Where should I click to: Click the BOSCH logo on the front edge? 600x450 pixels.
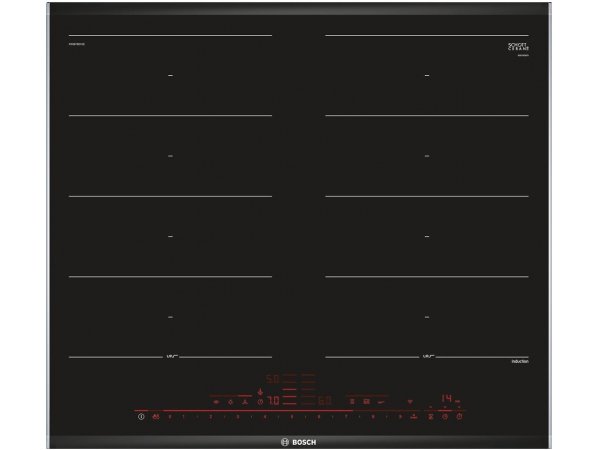coord(299,442)
